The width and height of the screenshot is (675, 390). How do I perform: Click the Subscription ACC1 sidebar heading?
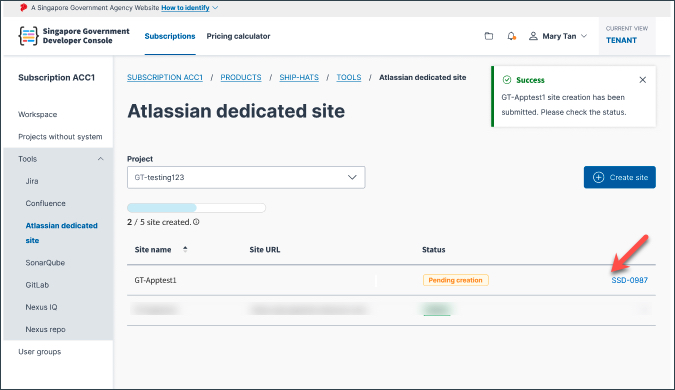coord(56,77)
